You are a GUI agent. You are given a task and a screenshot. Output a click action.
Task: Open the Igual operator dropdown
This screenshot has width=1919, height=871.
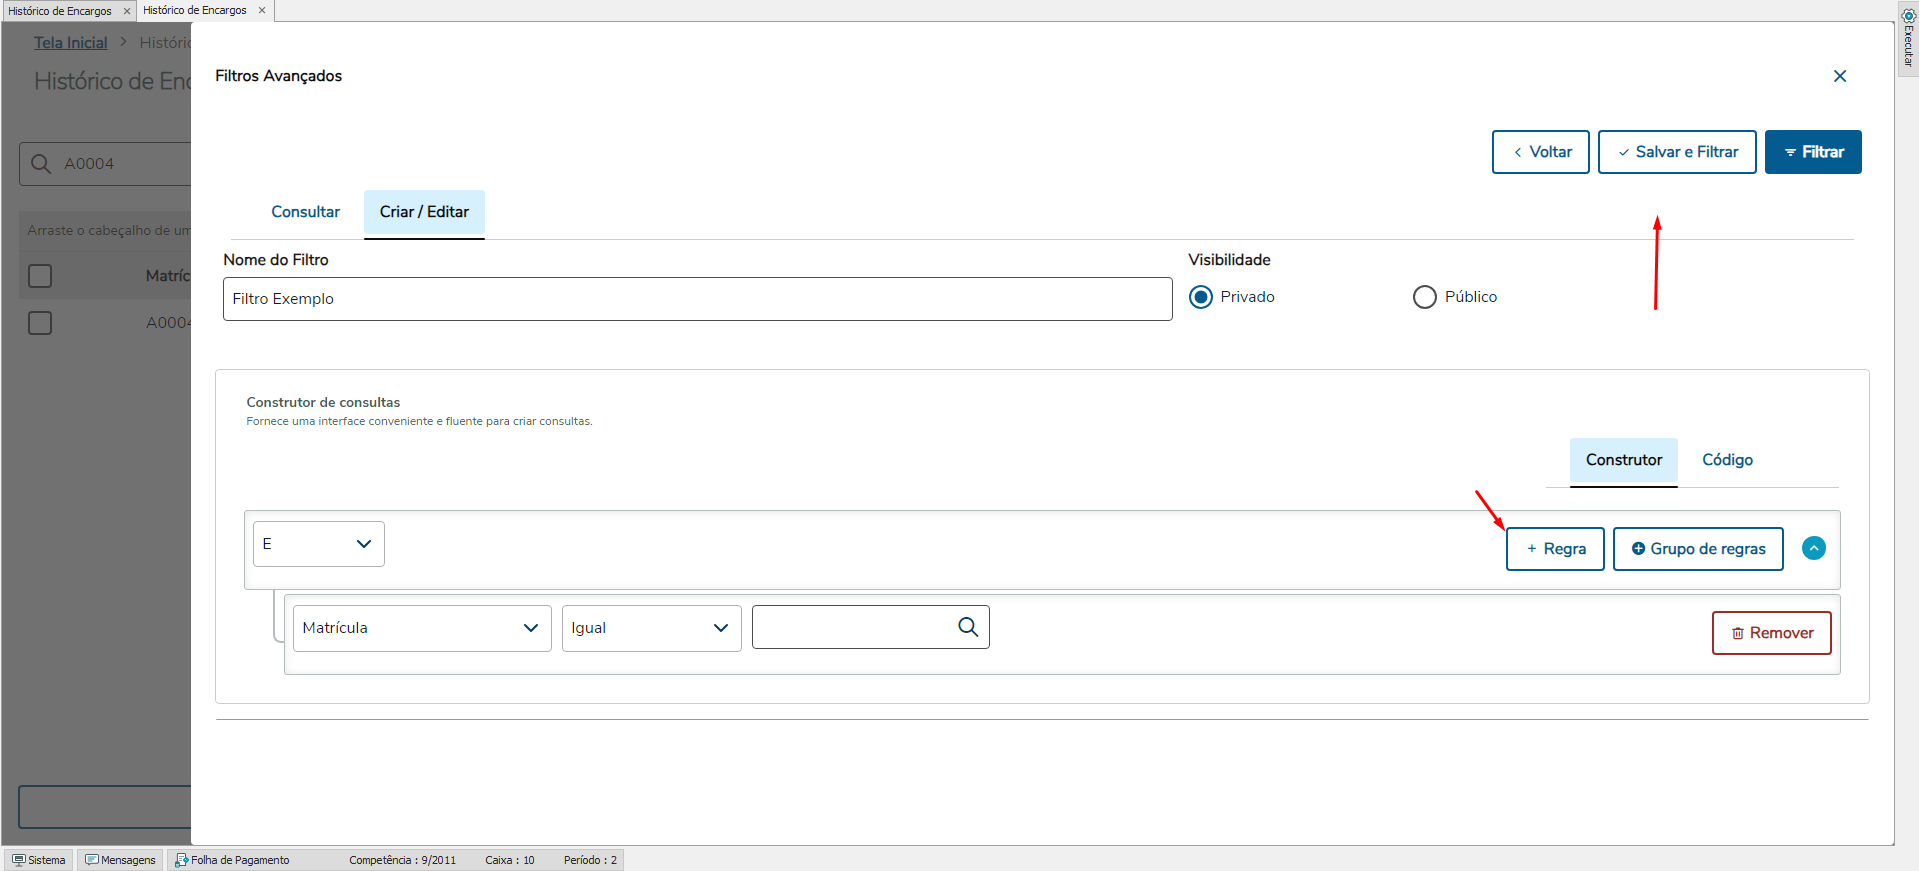(651, 628)
